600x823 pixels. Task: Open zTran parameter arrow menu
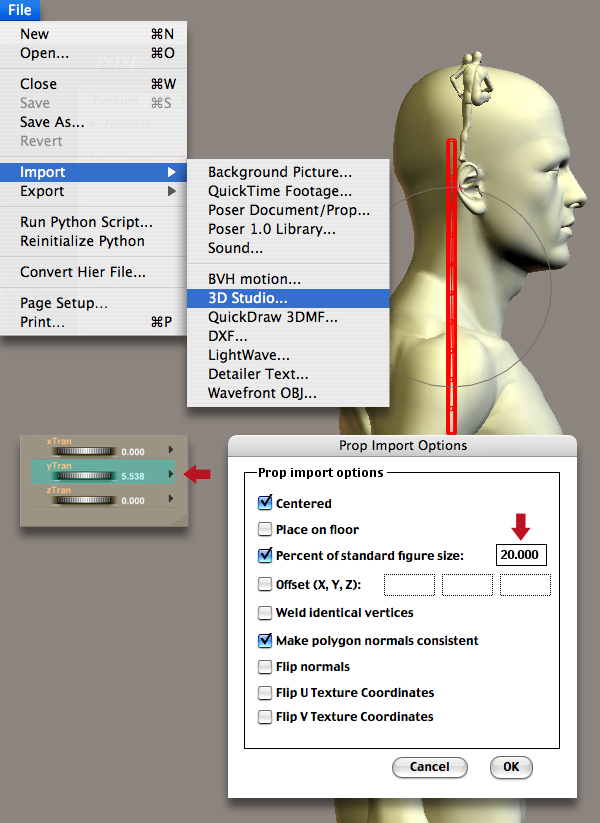pos(171,498)
